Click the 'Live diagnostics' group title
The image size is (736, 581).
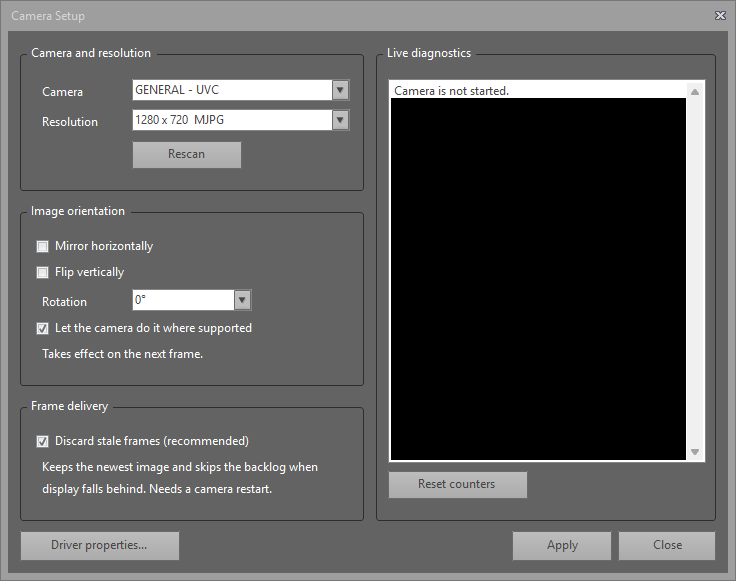429,53
